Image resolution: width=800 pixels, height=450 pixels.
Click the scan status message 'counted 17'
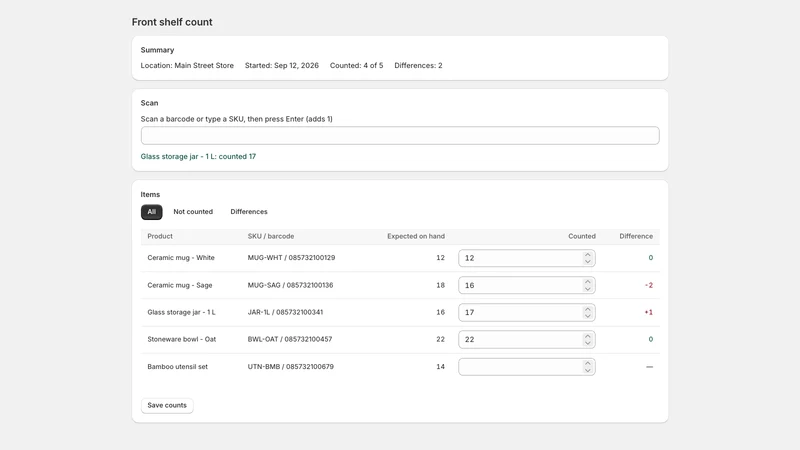pos(198,157)
